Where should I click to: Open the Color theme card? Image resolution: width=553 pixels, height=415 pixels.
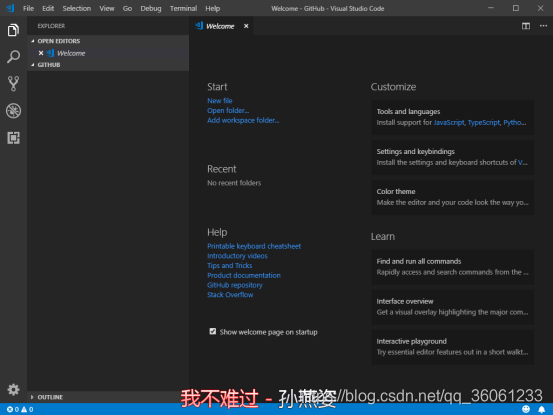coord(452,197)
